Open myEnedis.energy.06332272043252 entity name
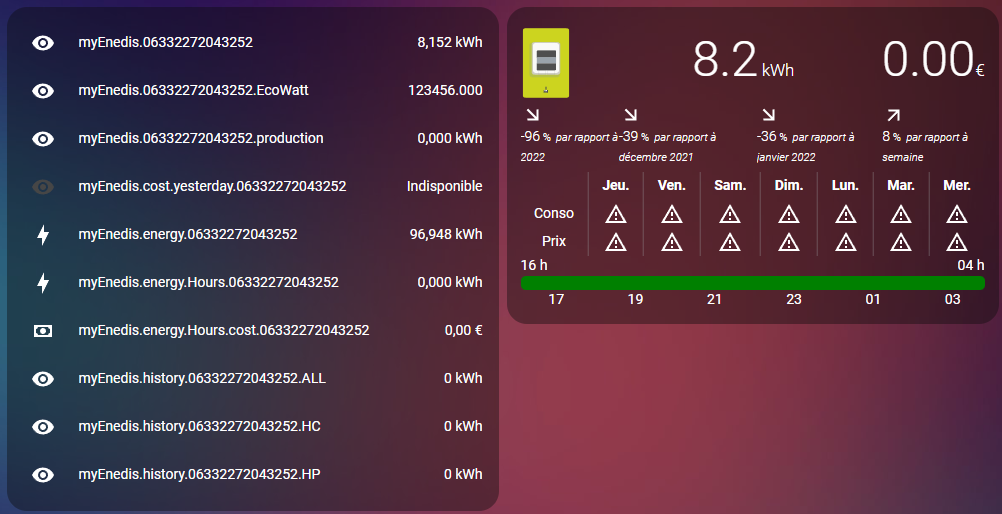The height and width of the screenshot is (514, 1002). pos(188,234)
